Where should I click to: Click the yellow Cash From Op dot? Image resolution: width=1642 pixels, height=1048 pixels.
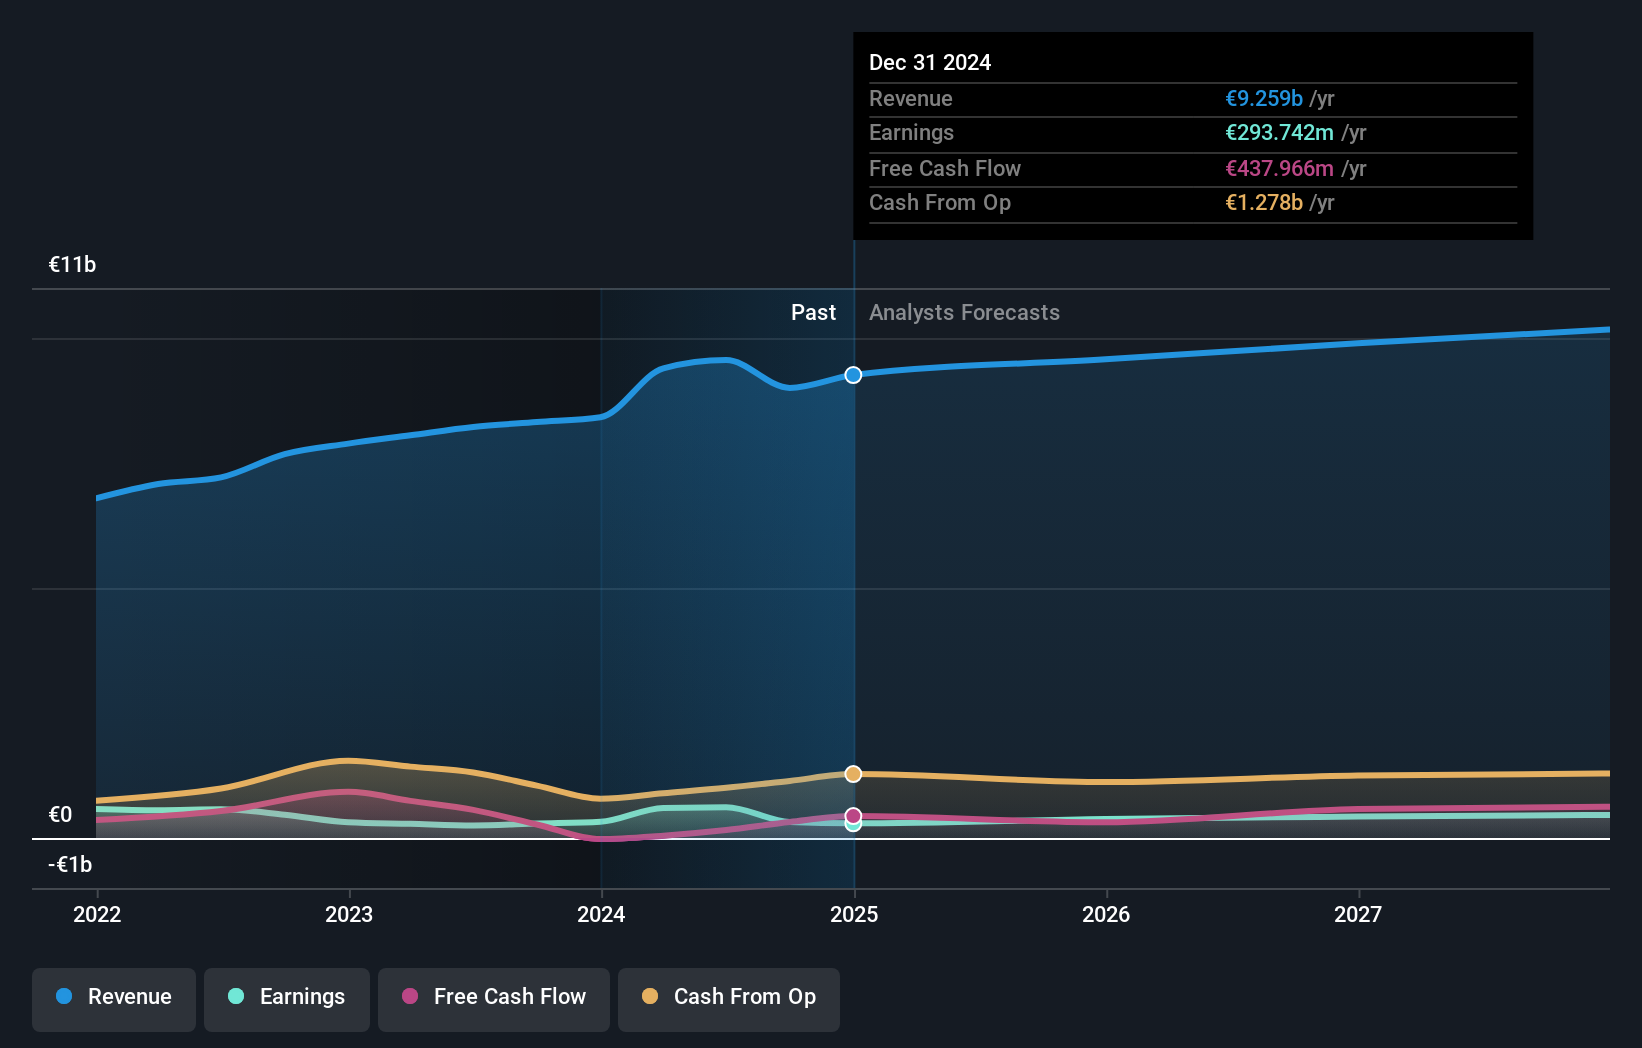[651, 997]
